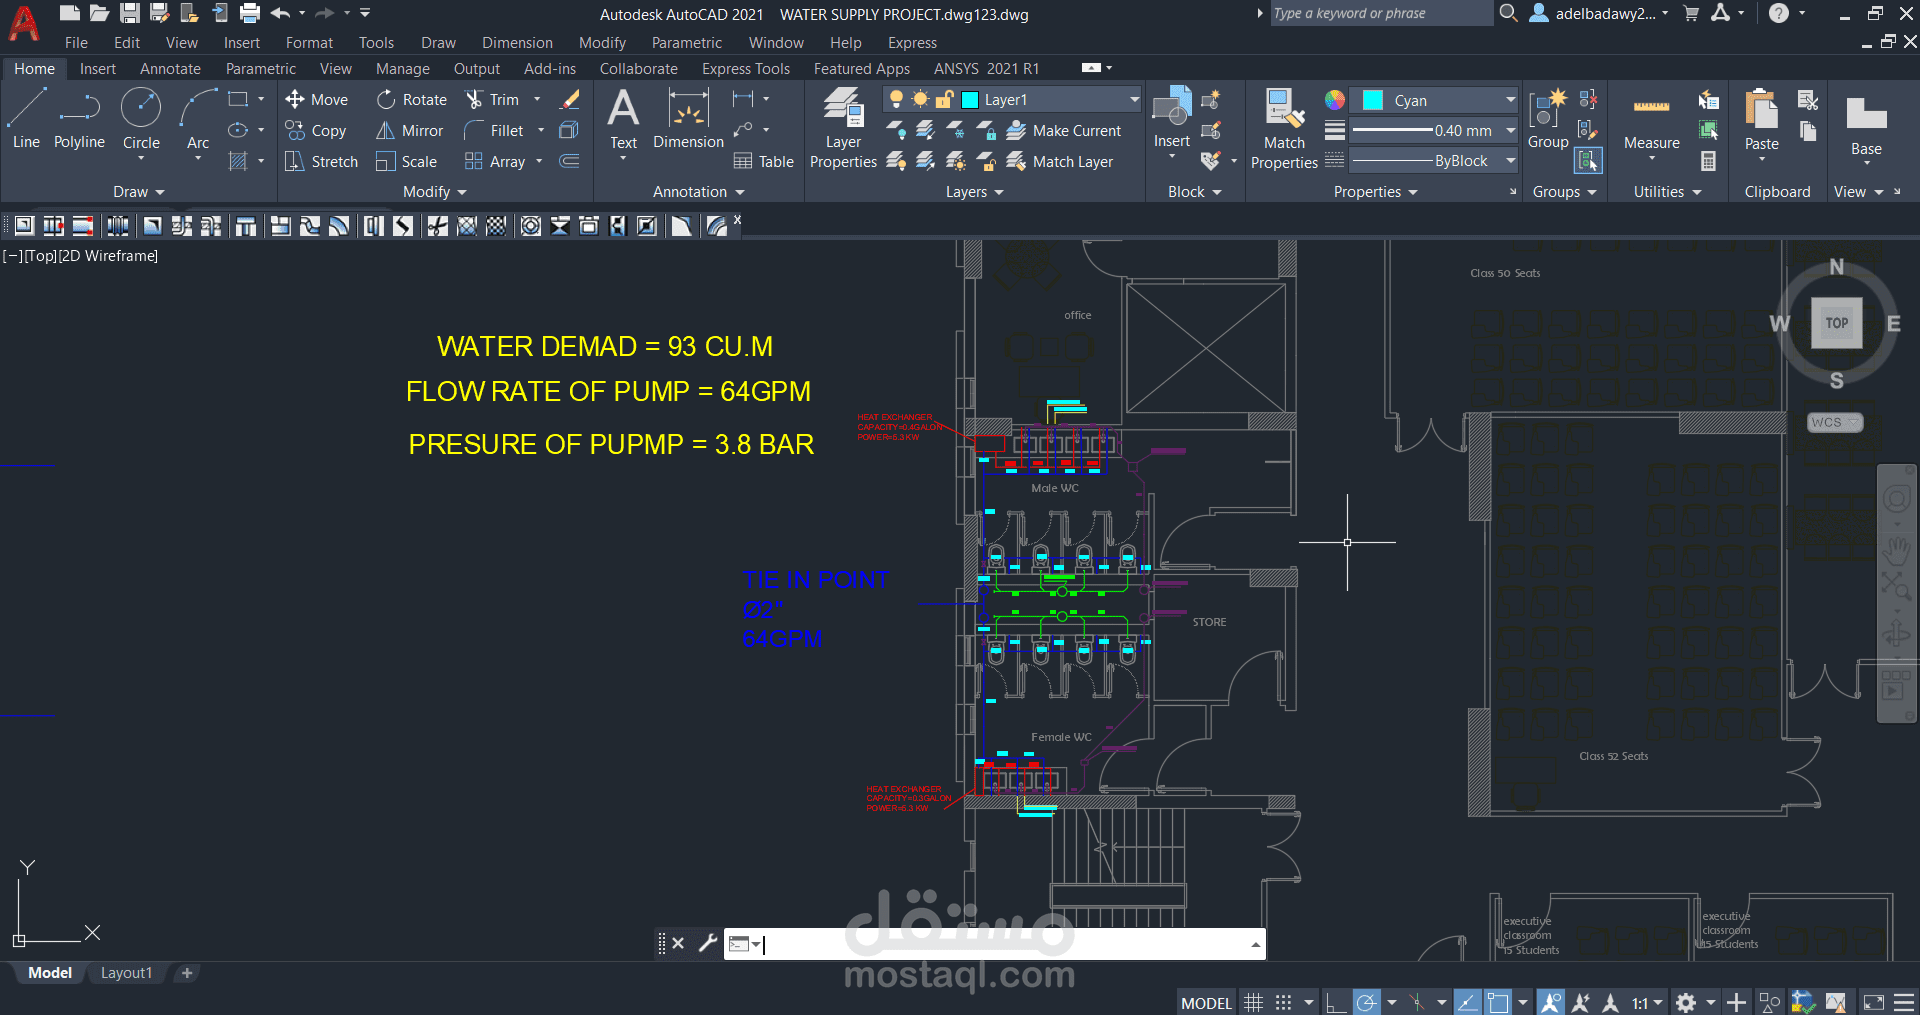Add a new layout with plus button
The image size is (1920, 1015).
coord(187,973)
